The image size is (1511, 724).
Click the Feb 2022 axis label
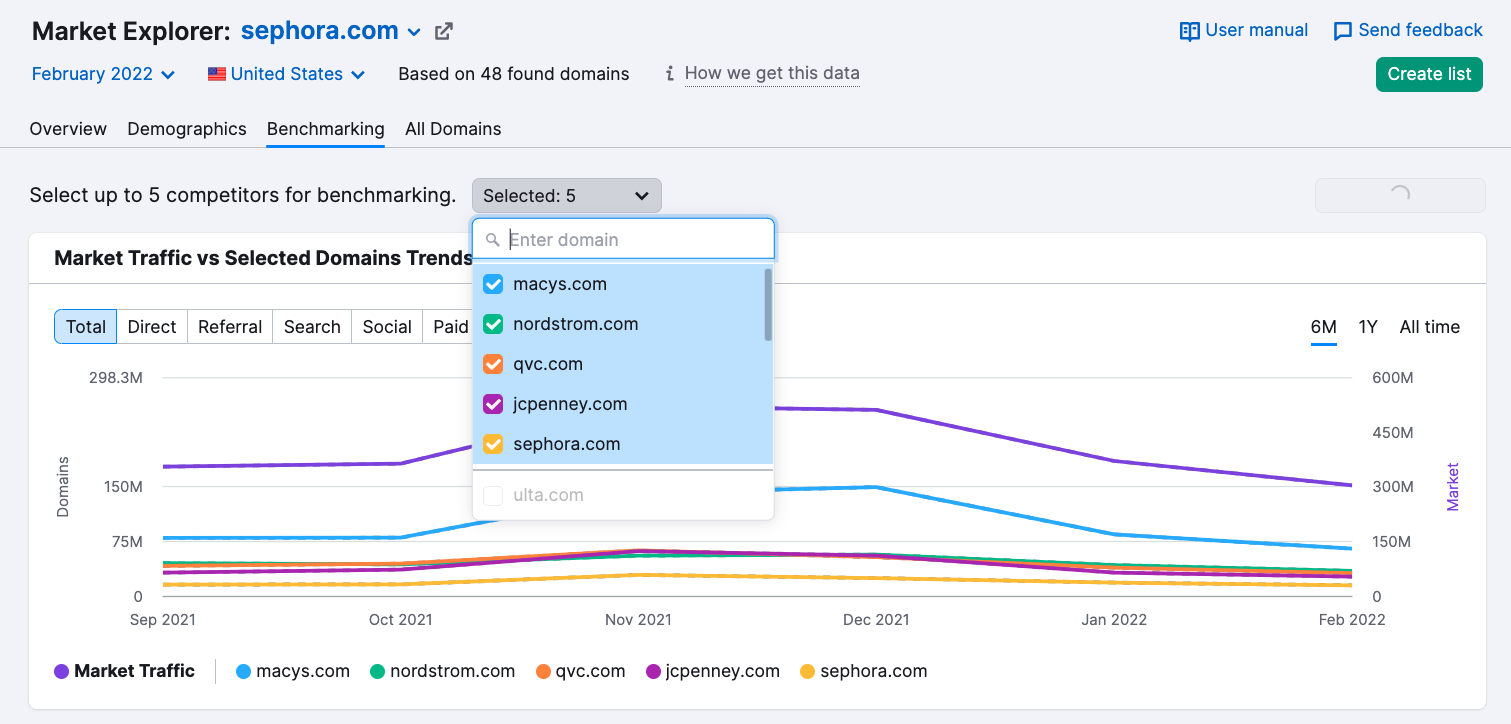pyautogui.click(x=1352, y=620)
